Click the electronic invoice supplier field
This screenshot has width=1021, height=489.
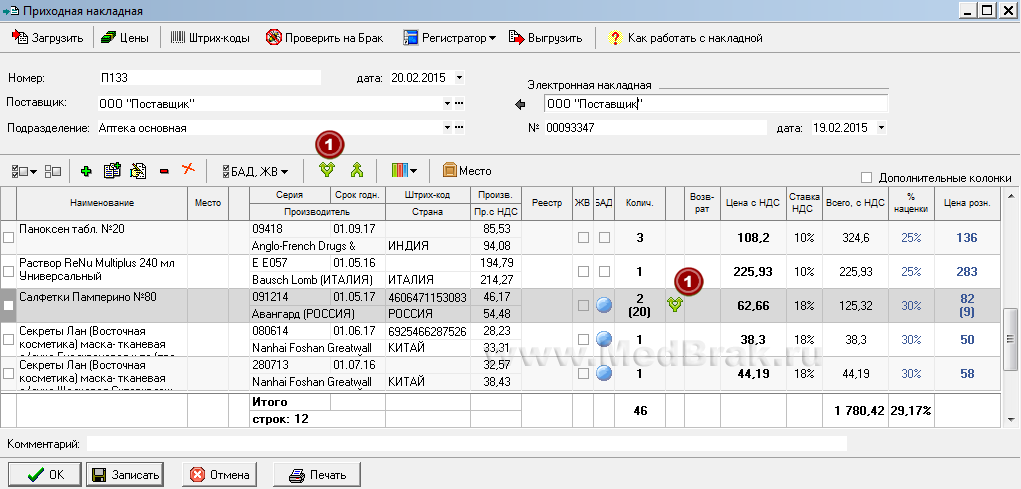716,104
